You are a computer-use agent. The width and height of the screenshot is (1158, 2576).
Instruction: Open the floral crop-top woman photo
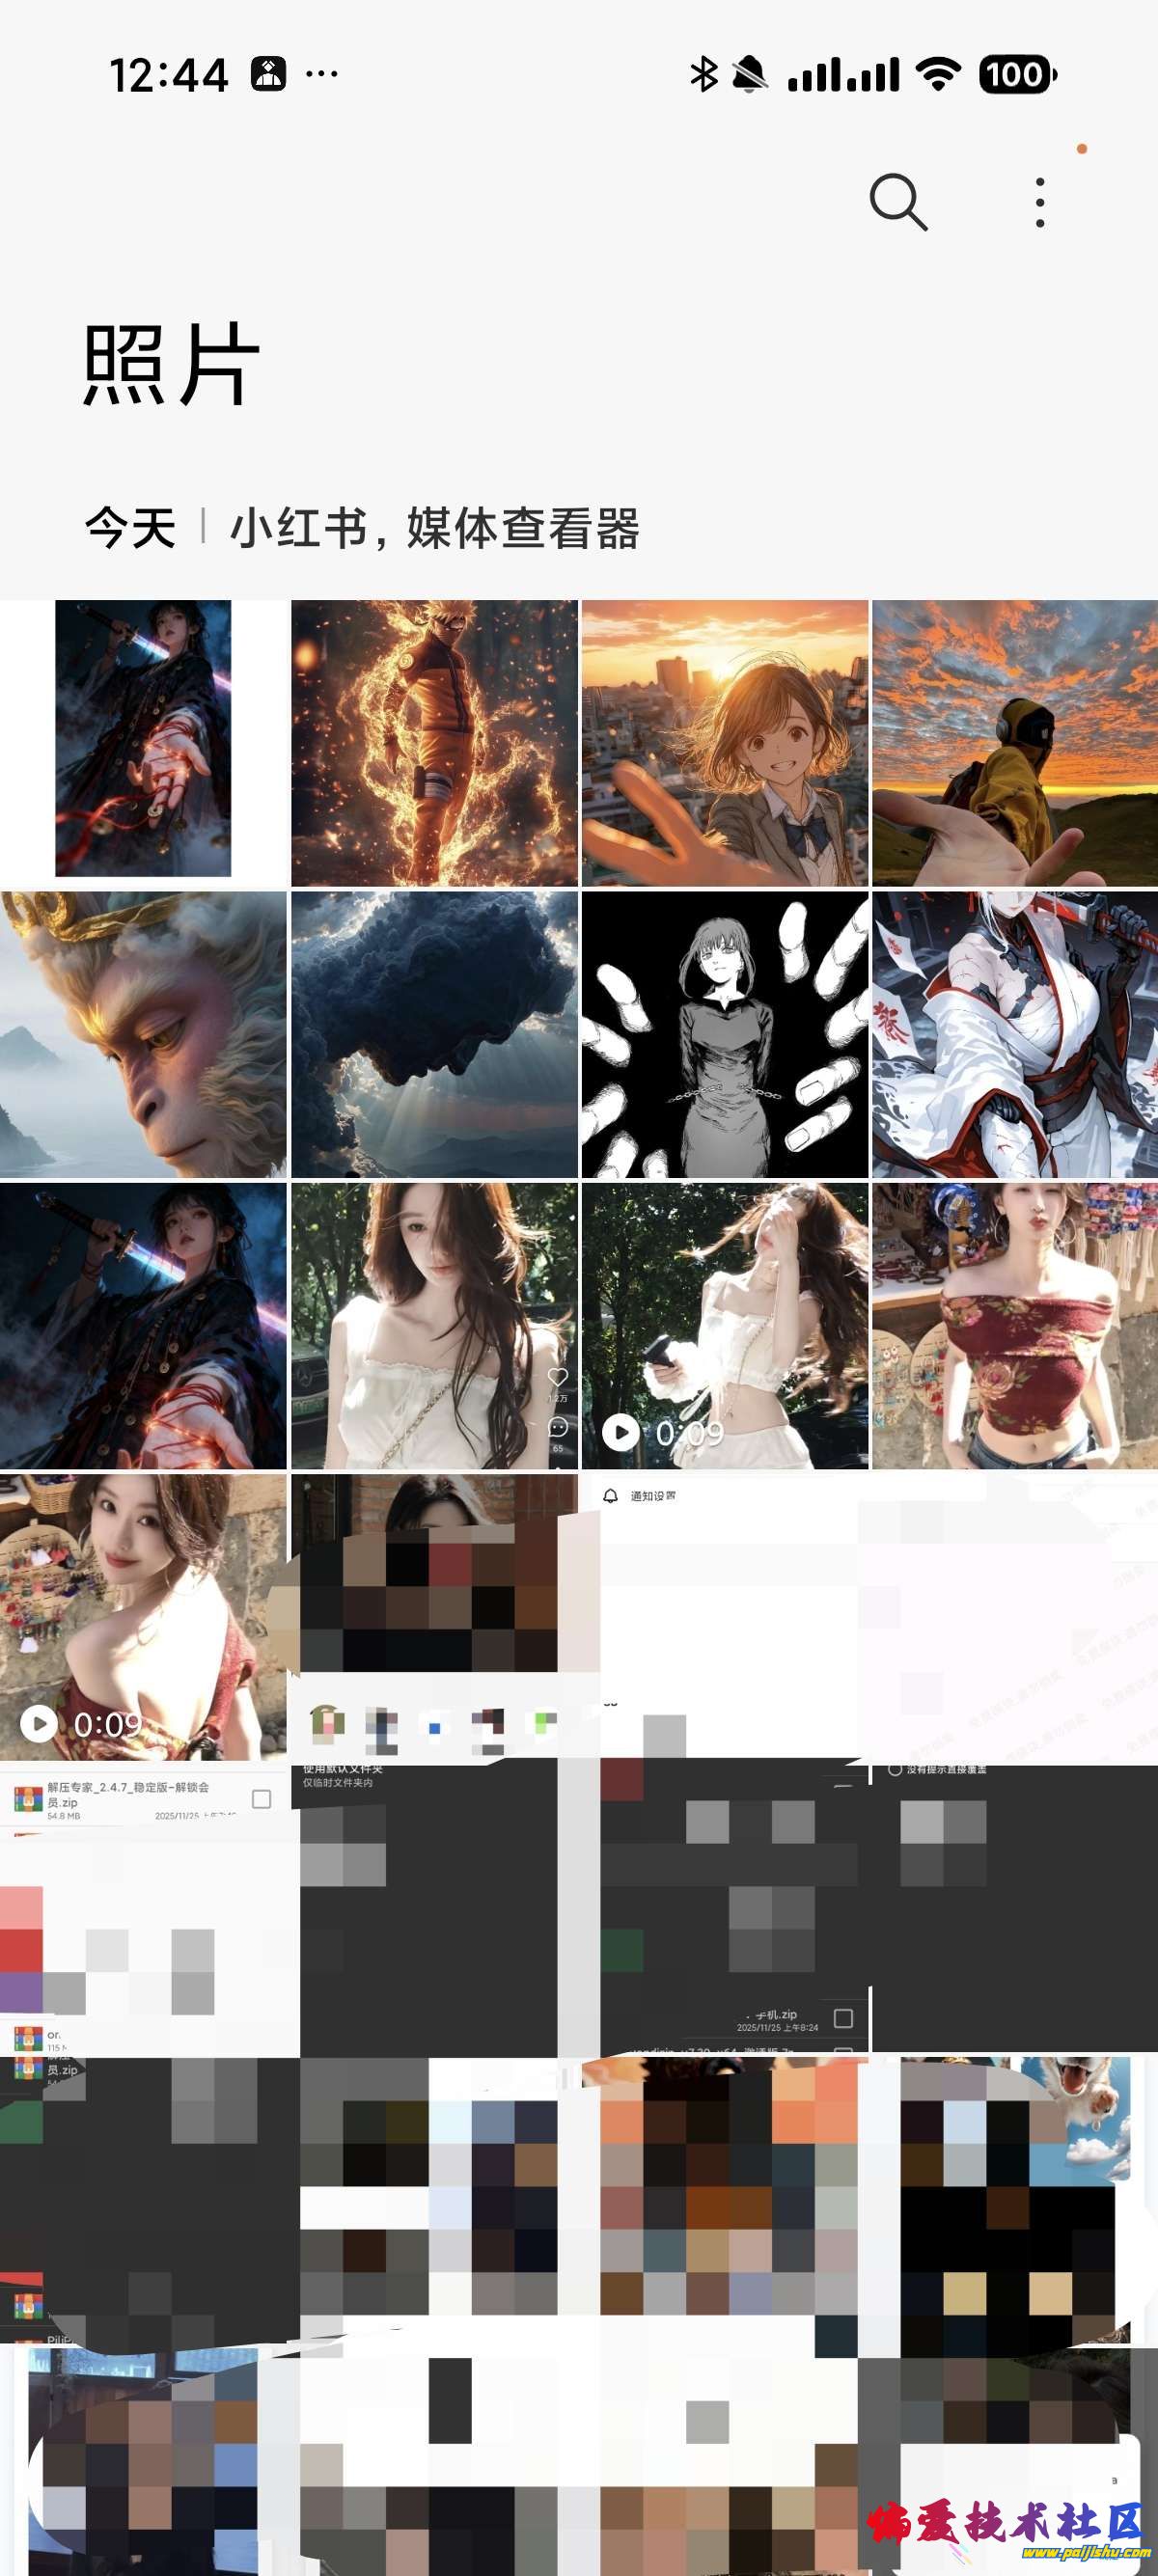(x=1014, y=1325)
